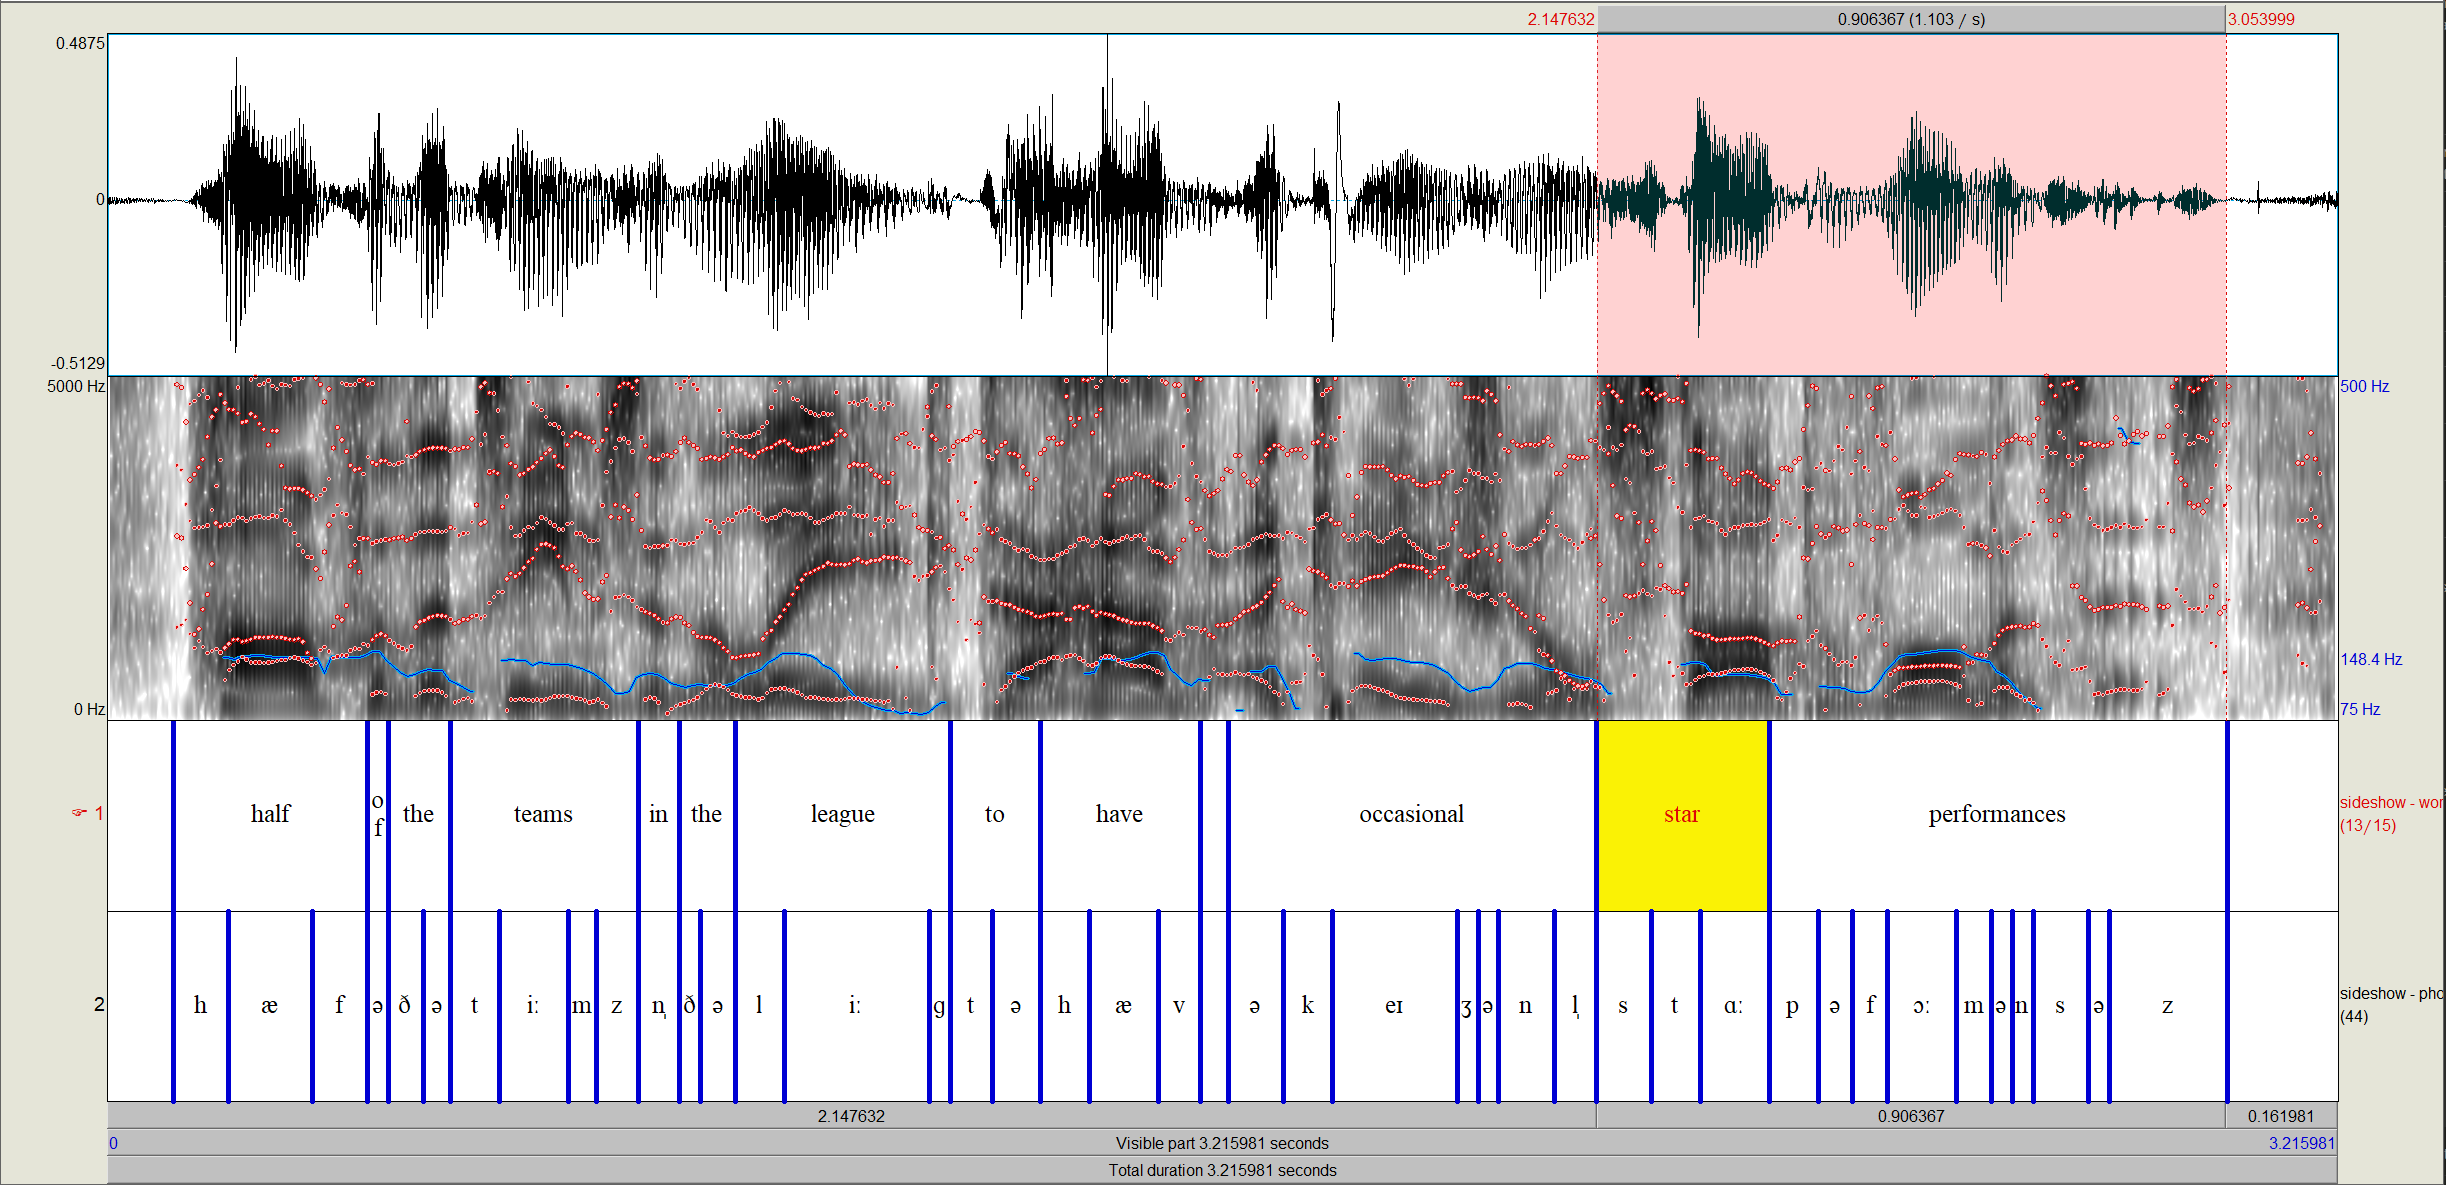Click the blue end time '3.215981'
The image size is (2446, 1185).
click(x=2302, y=1143)
